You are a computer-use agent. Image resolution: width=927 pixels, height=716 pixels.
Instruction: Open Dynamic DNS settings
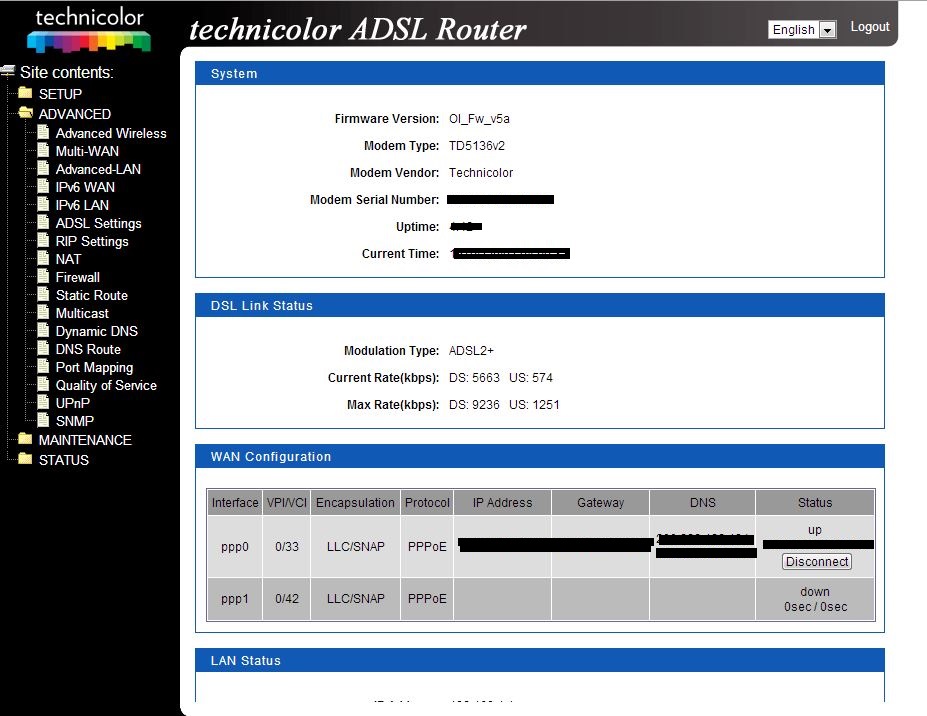coord(97,332)
